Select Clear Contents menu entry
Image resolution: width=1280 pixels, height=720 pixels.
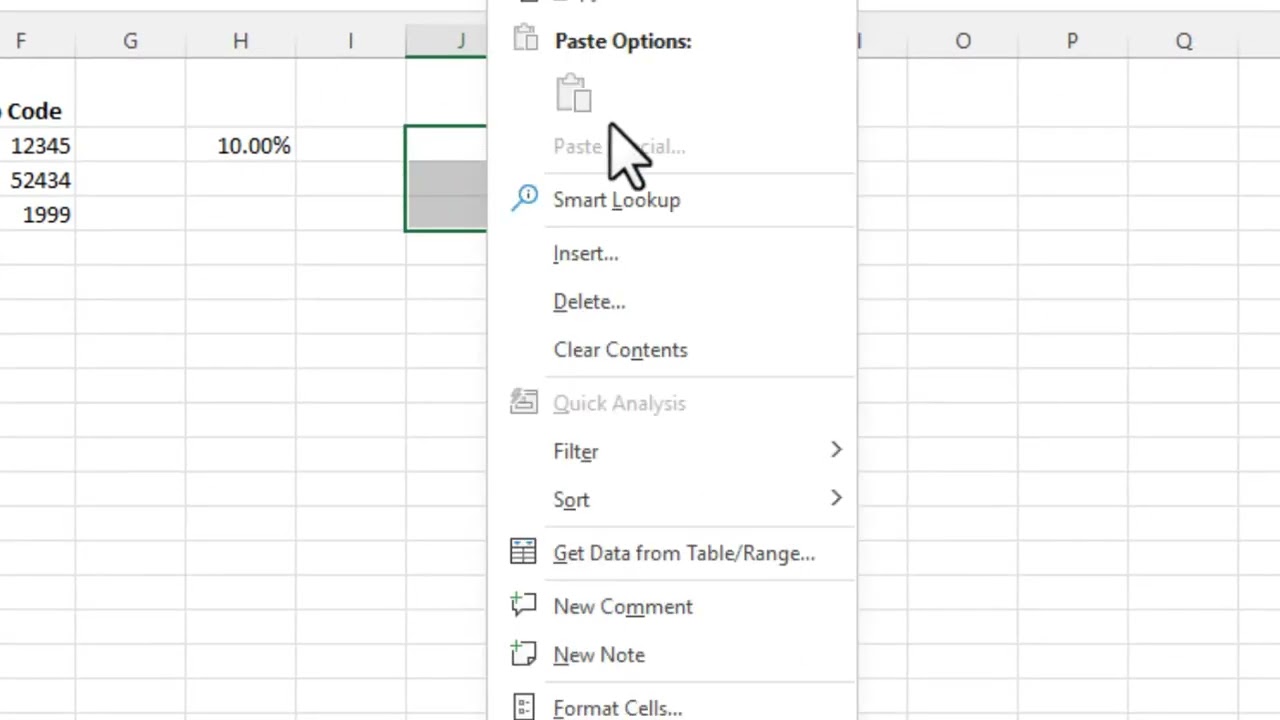[x=620, y=350]
